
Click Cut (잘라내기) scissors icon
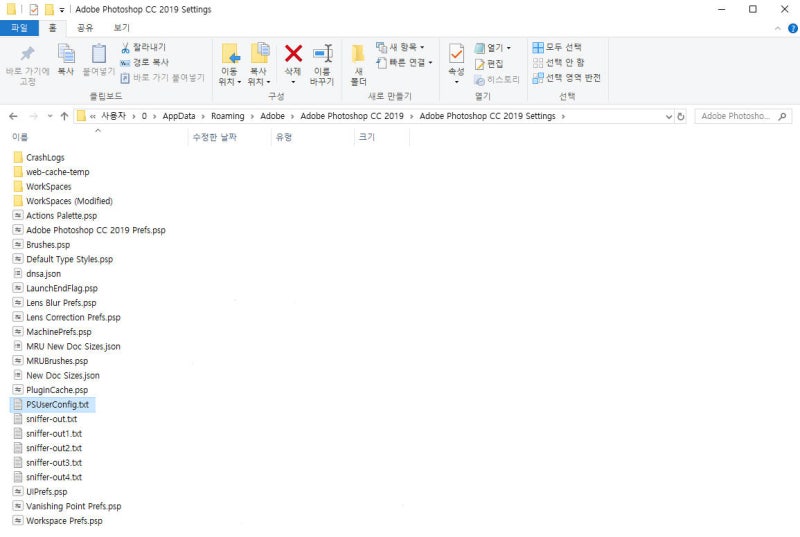pyautogui.click(x=125, y=48)
